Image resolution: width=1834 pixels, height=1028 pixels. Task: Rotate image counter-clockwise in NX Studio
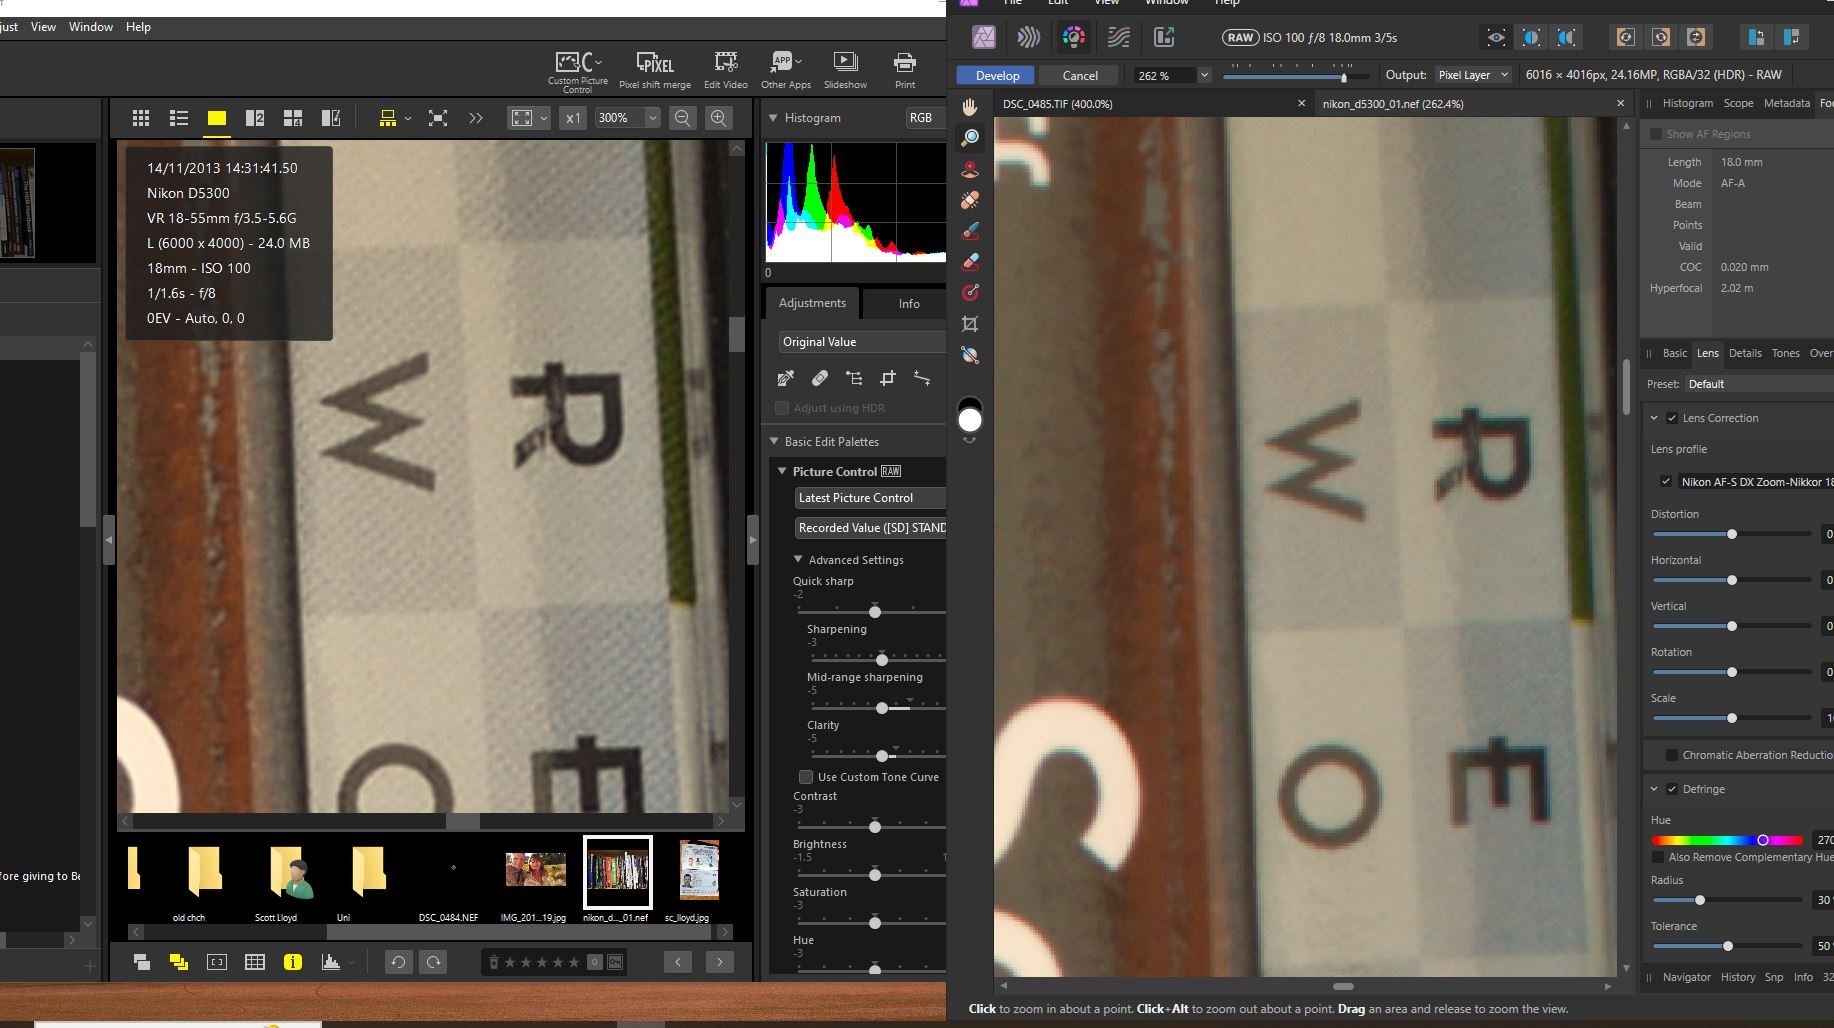[398, 962]
